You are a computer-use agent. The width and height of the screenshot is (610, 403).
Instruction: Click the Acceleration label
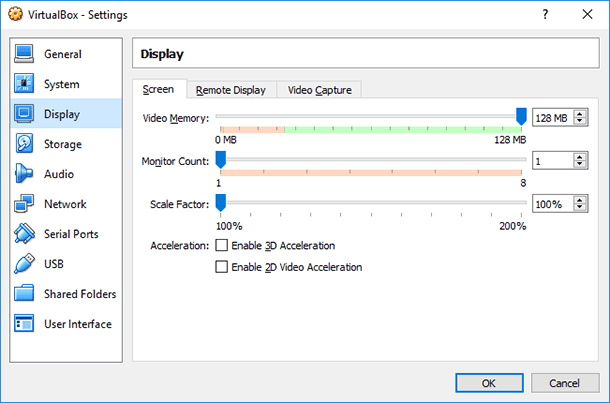click(180, 246)
